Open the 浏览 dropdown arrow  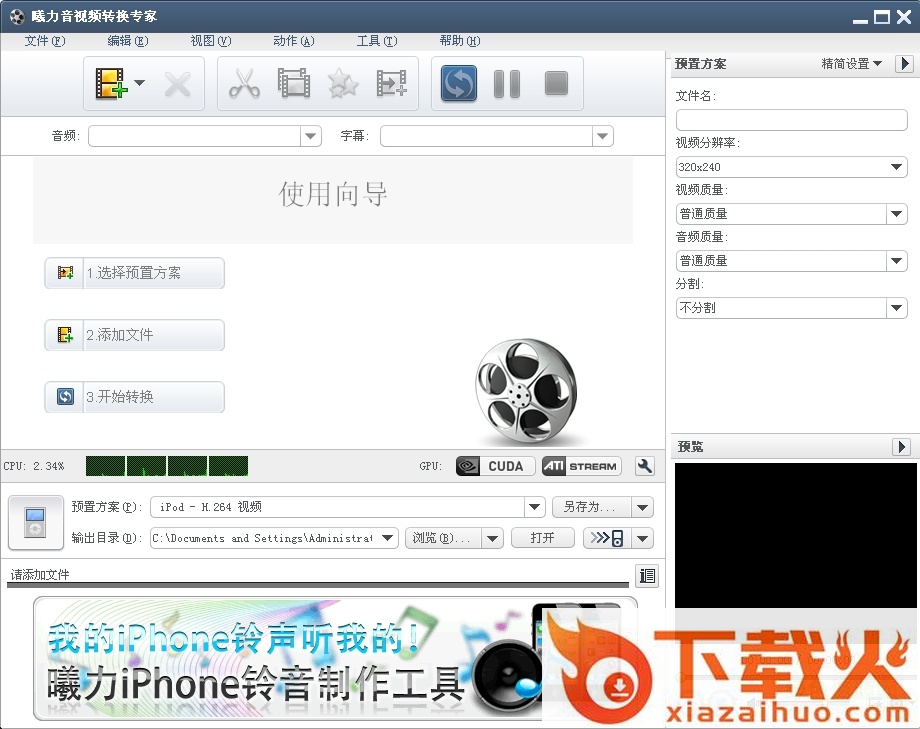[x=493, y=538]
